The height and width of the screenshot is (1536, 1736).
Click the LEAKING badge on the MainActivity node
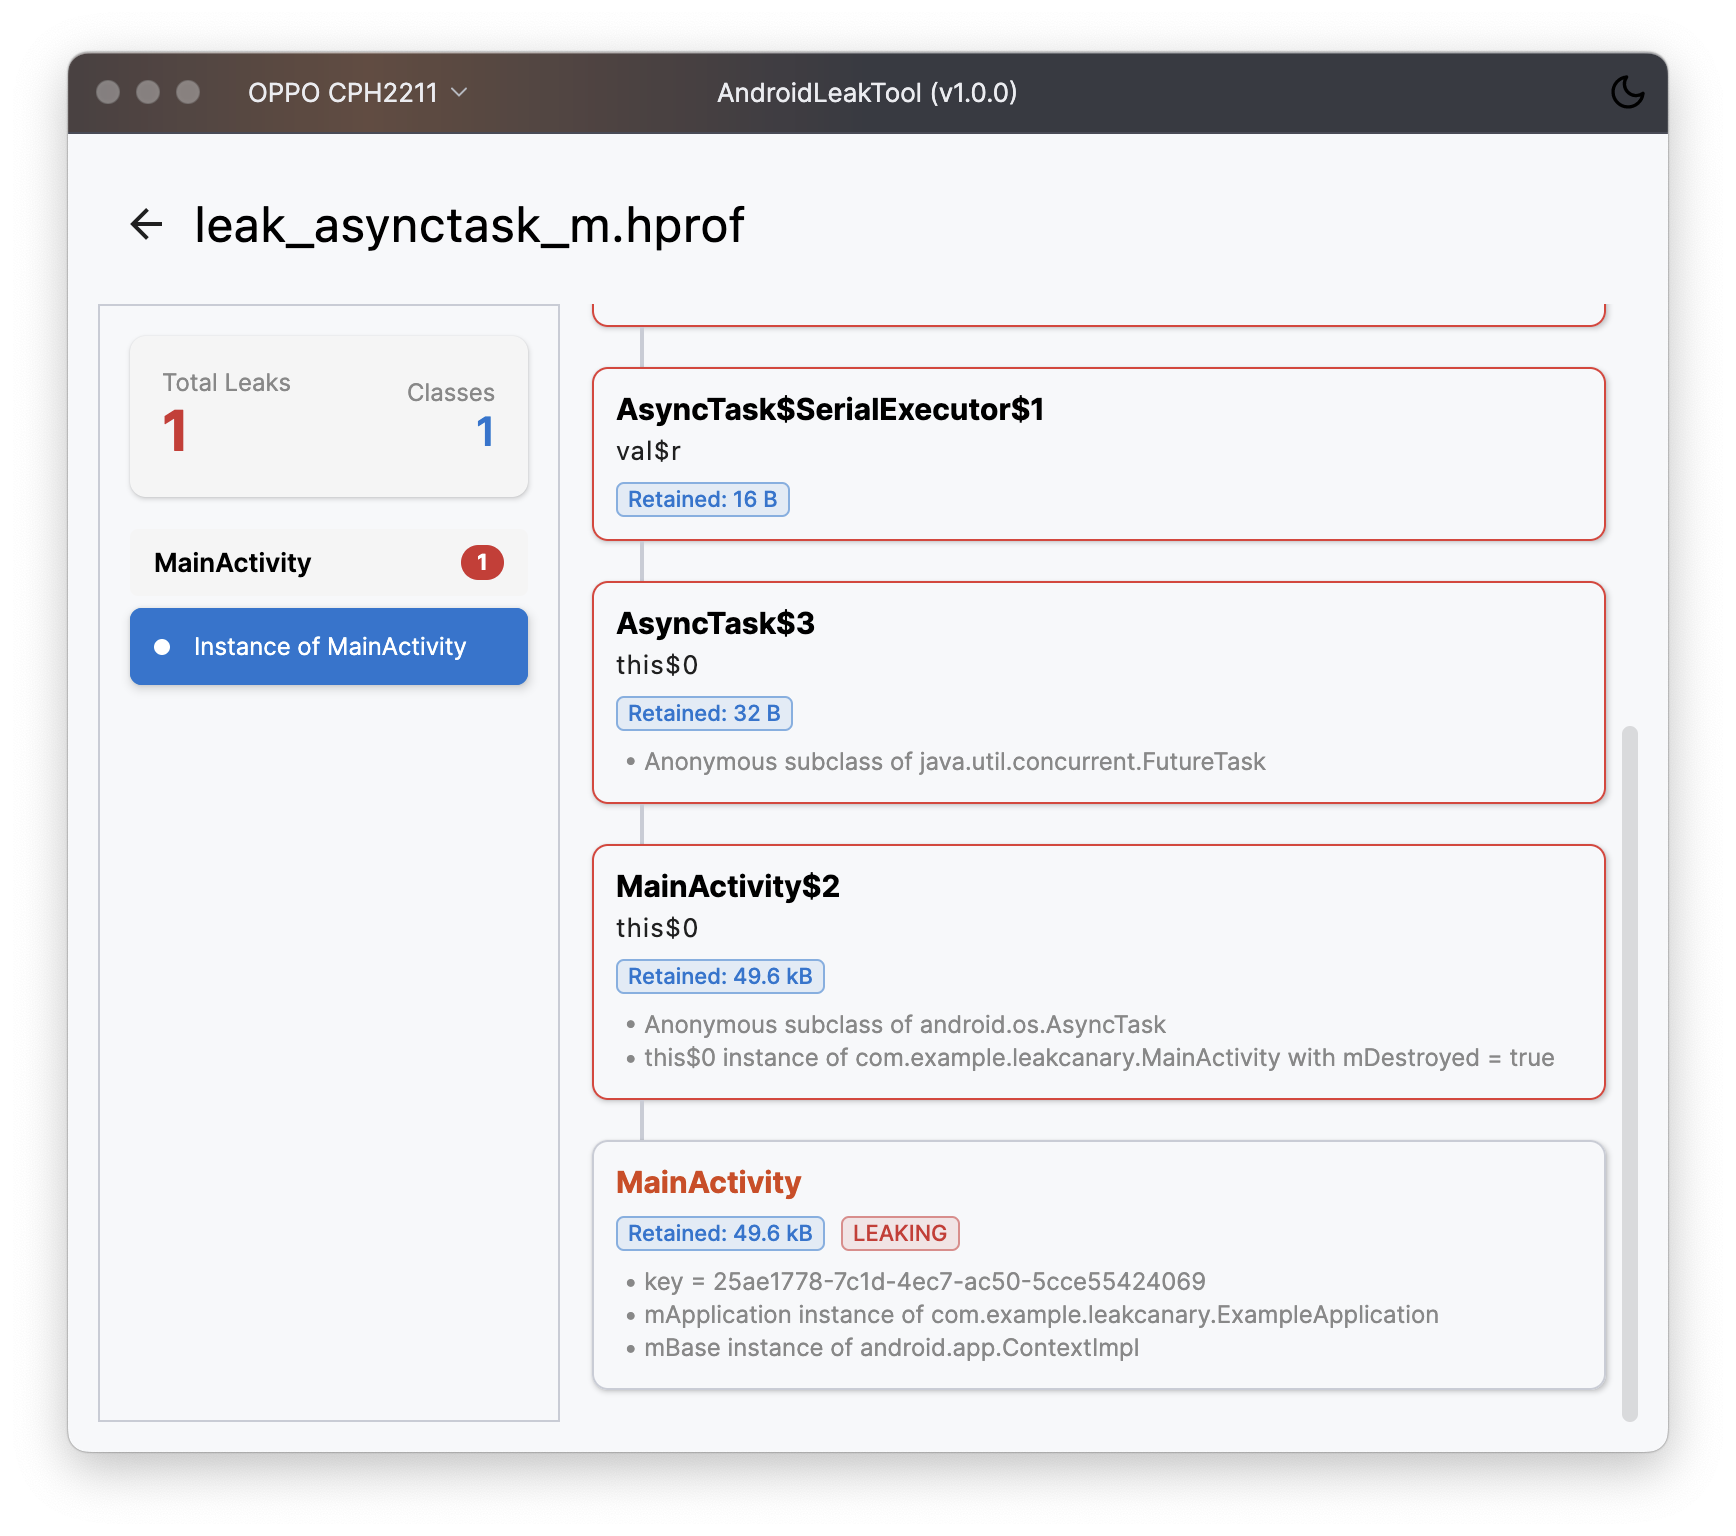[x=899, y=1233]
